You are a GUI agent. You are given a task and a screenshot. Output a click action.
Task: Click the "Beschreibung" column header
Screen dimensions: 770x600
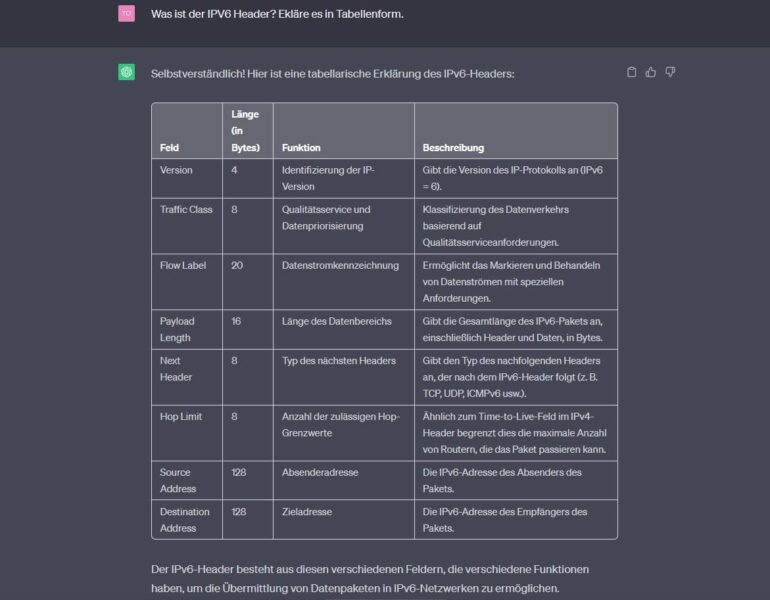point(453,147)
